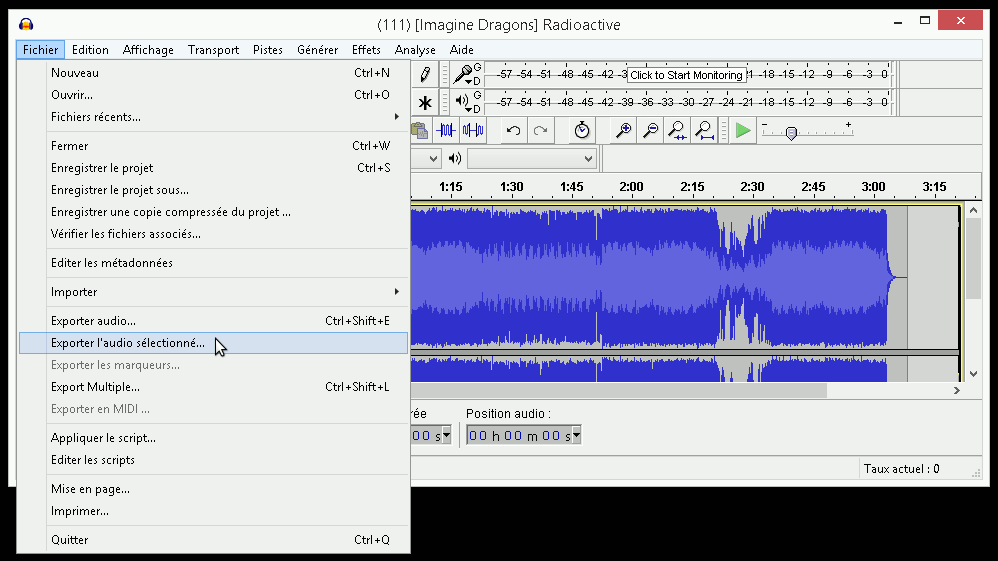The height and width of the screenshot is (561, 998).
Task: Open the Affichage menu
Action: (148, 50)
